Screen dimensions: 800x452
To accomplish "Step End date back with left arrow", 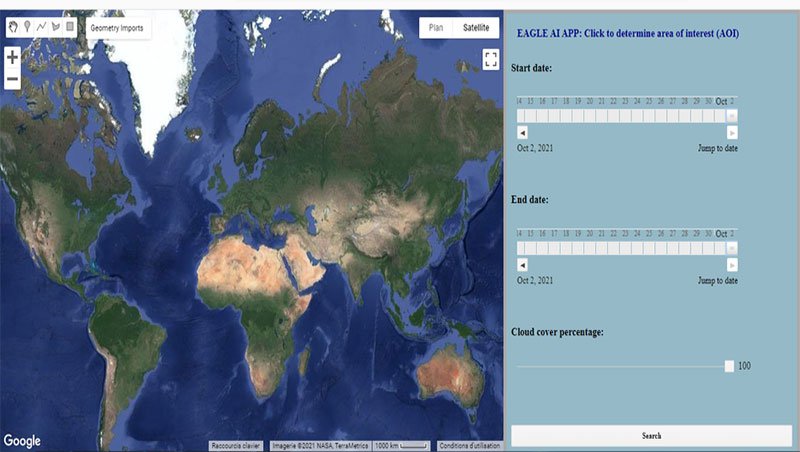I will click(522, 265).
